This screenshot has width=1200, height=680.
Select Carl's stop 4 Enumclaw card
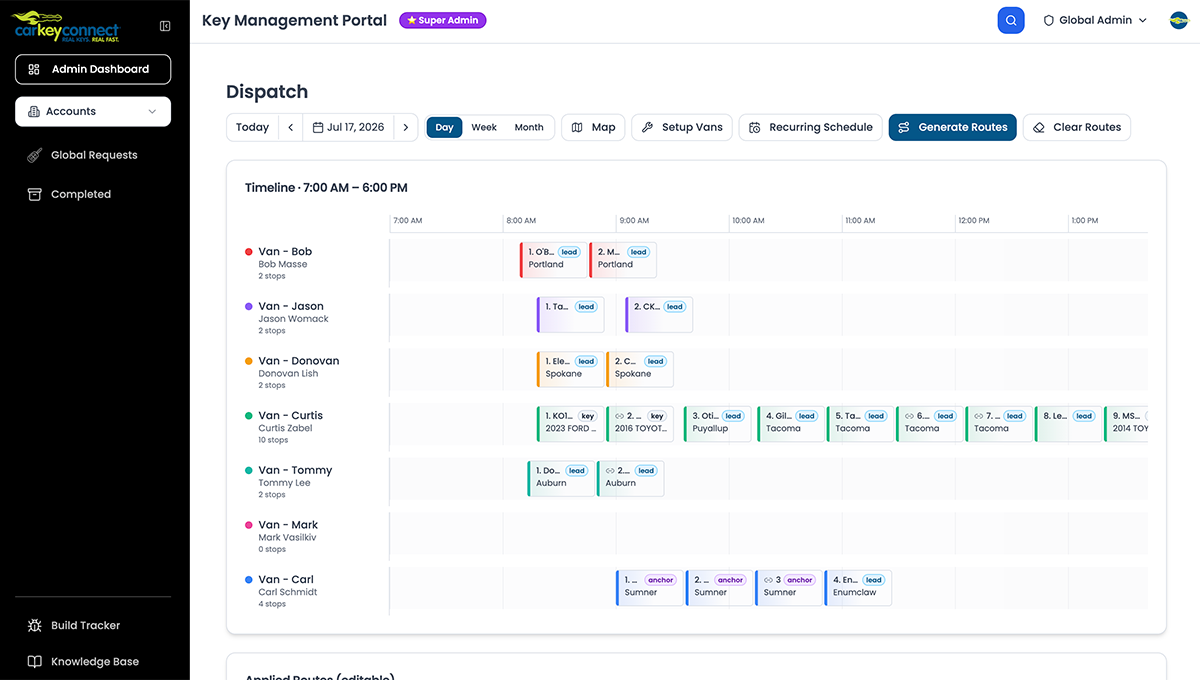tap(858, 587)
